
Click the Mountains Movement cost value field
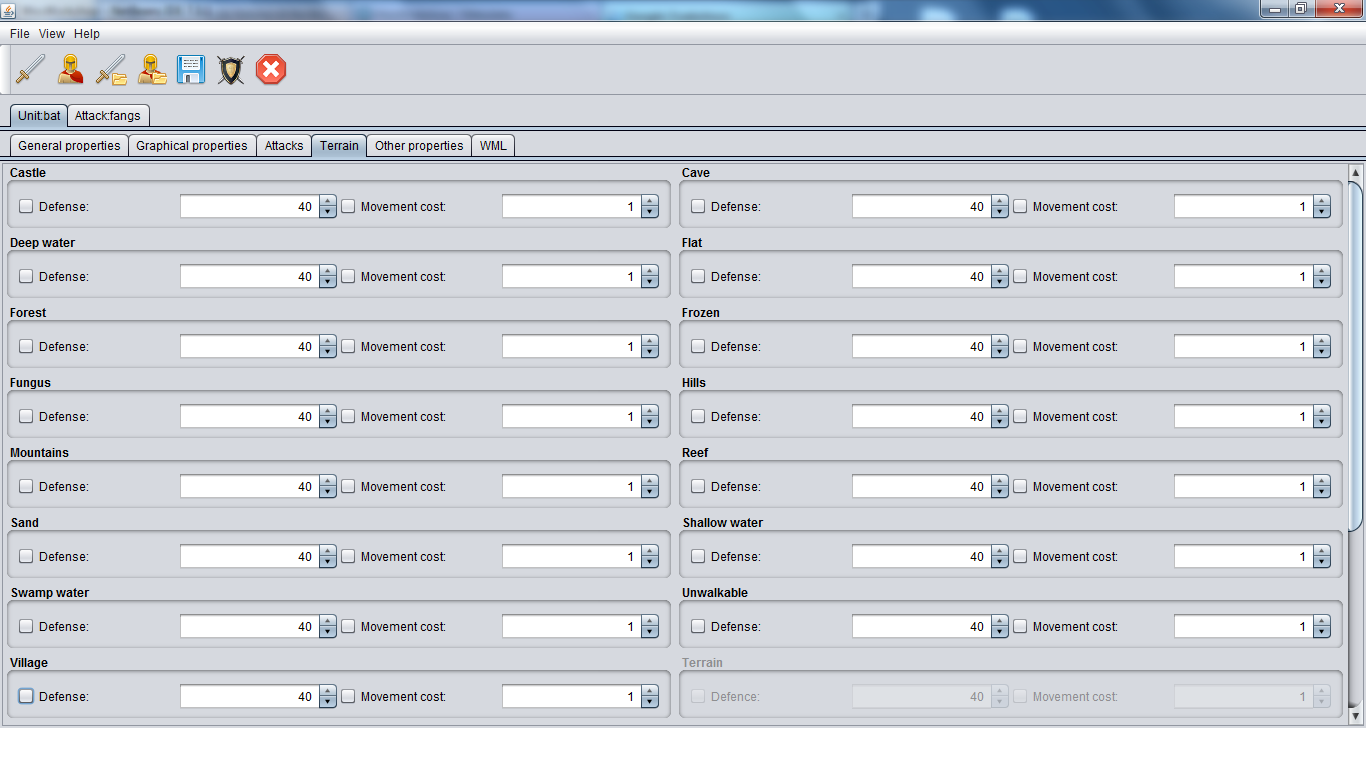[x=572, y=487]
